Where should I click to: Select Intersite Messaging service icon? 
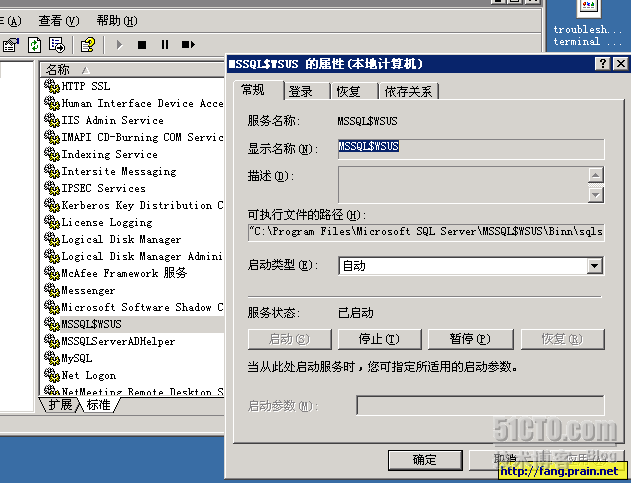coord(52,171)
